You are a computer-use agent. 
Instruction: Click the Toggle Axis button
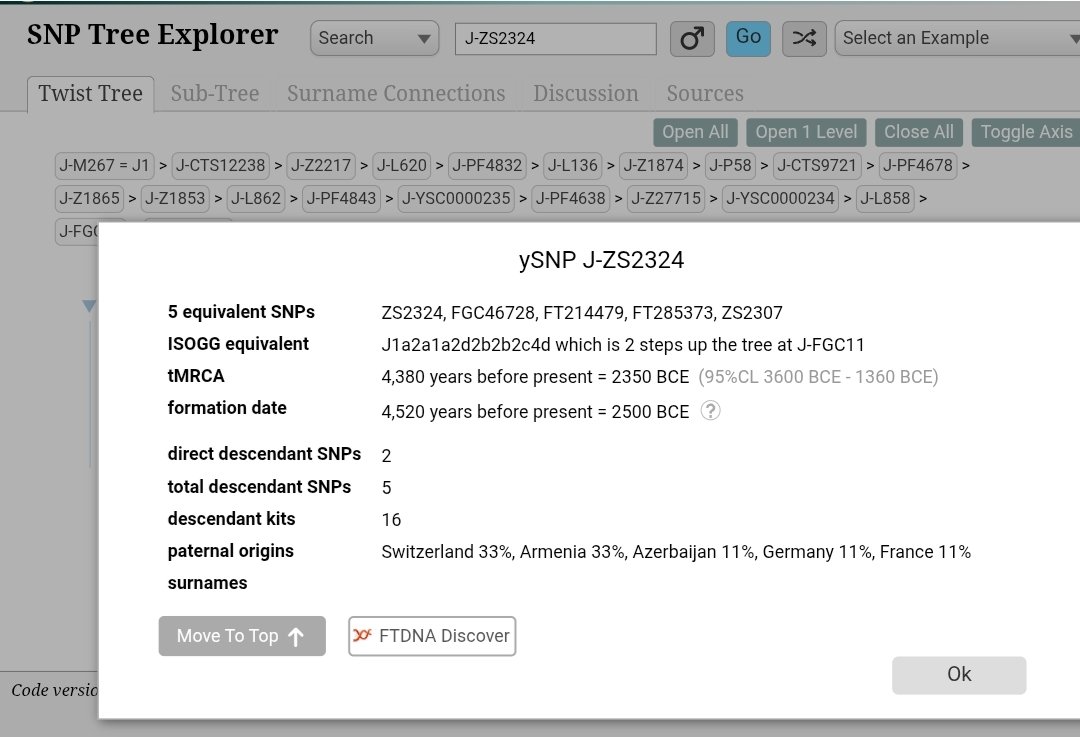point(1026,132)
